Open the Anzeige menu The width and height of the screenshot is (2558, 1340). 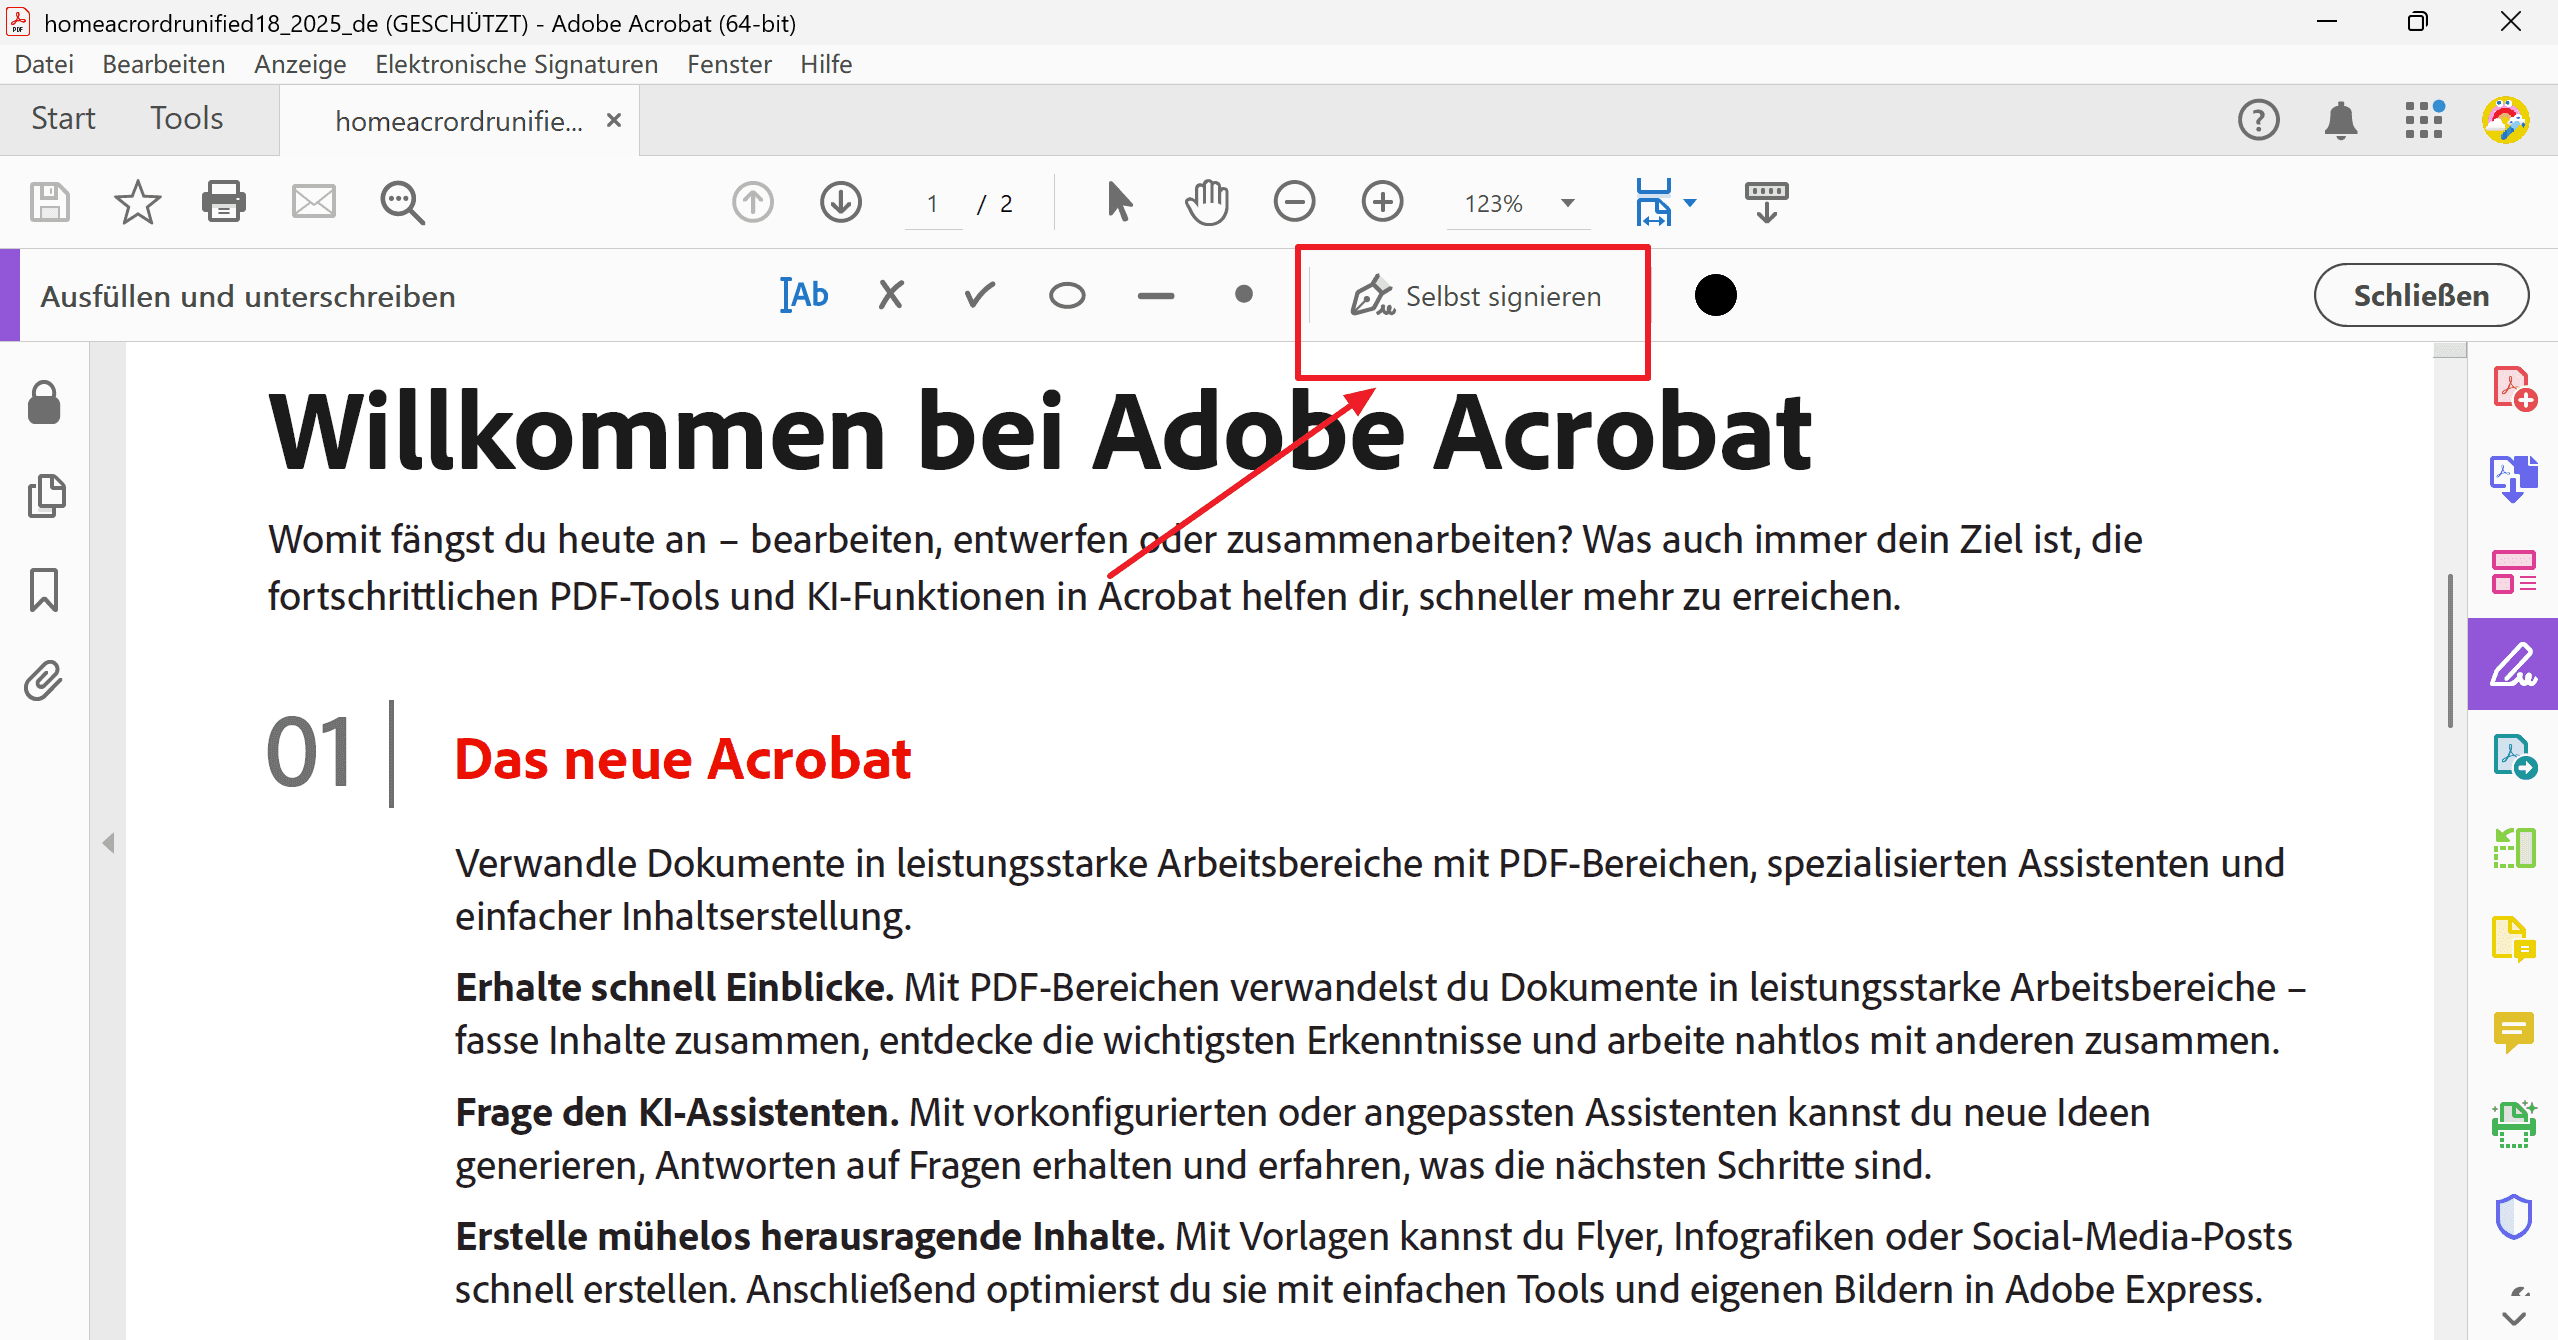tap(300, 64)
